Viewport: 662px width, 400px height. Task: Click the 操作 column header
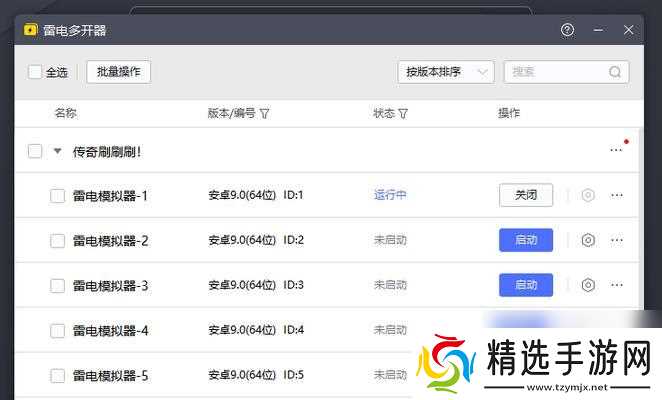(x=509, y=113)
